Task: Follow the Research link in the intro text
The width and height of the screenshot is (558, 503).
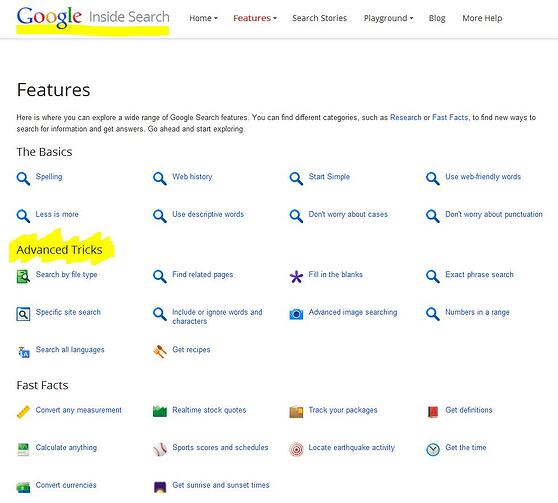Action: coord(405,117)
